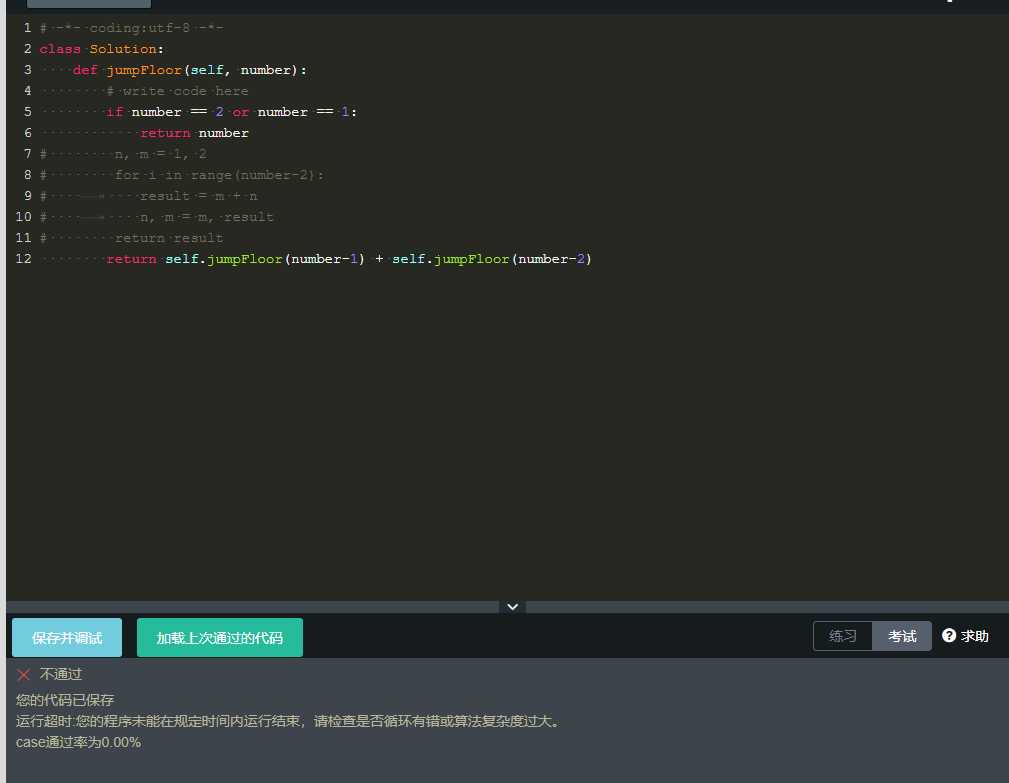Click the 保存并调试 save and debug button
Screen dimensions: 1009x783
(67, 637)
